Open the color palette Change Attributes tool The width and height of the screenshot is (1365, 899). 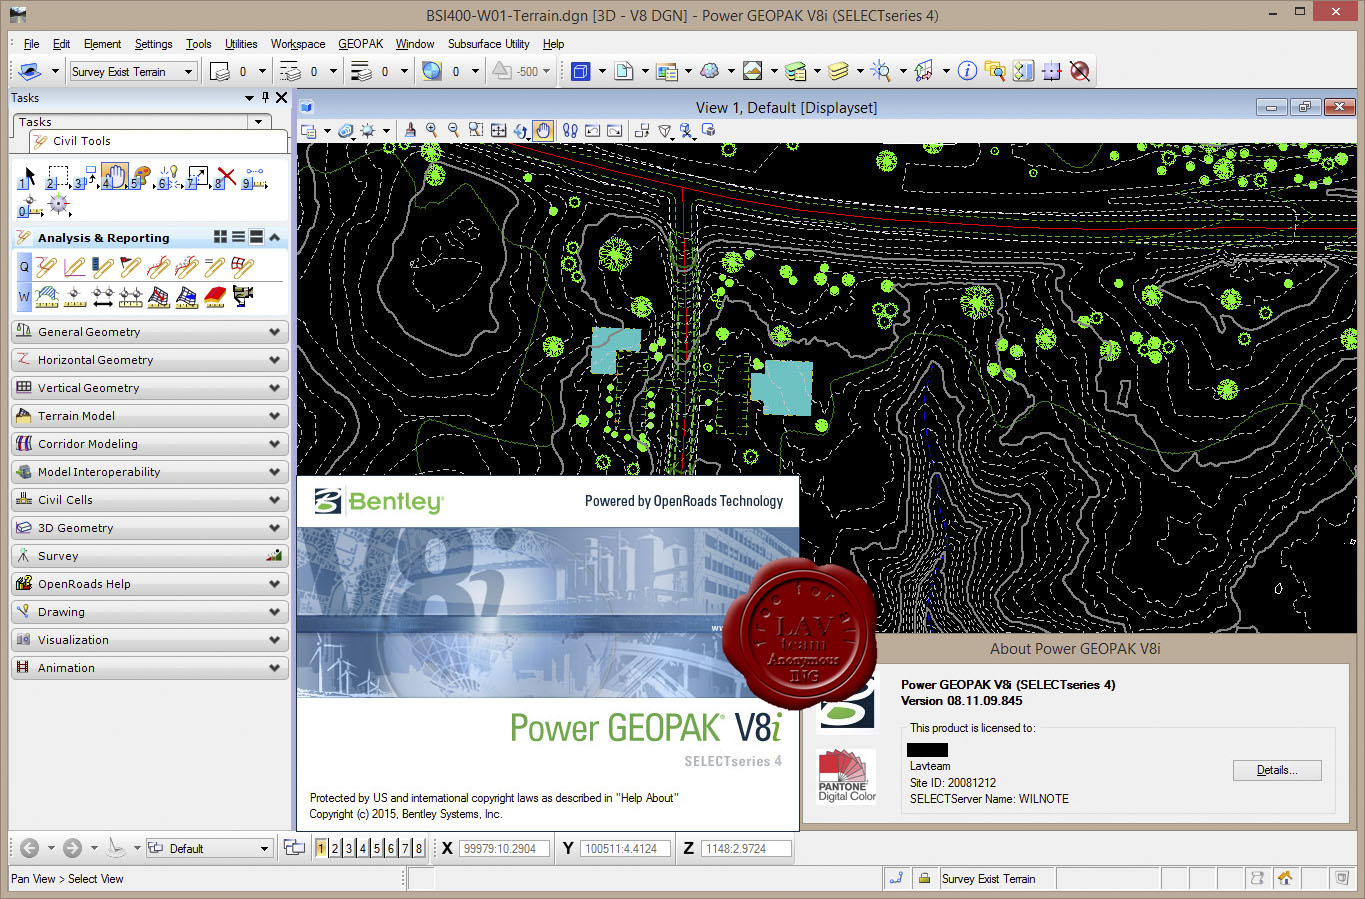click(141, 178)
